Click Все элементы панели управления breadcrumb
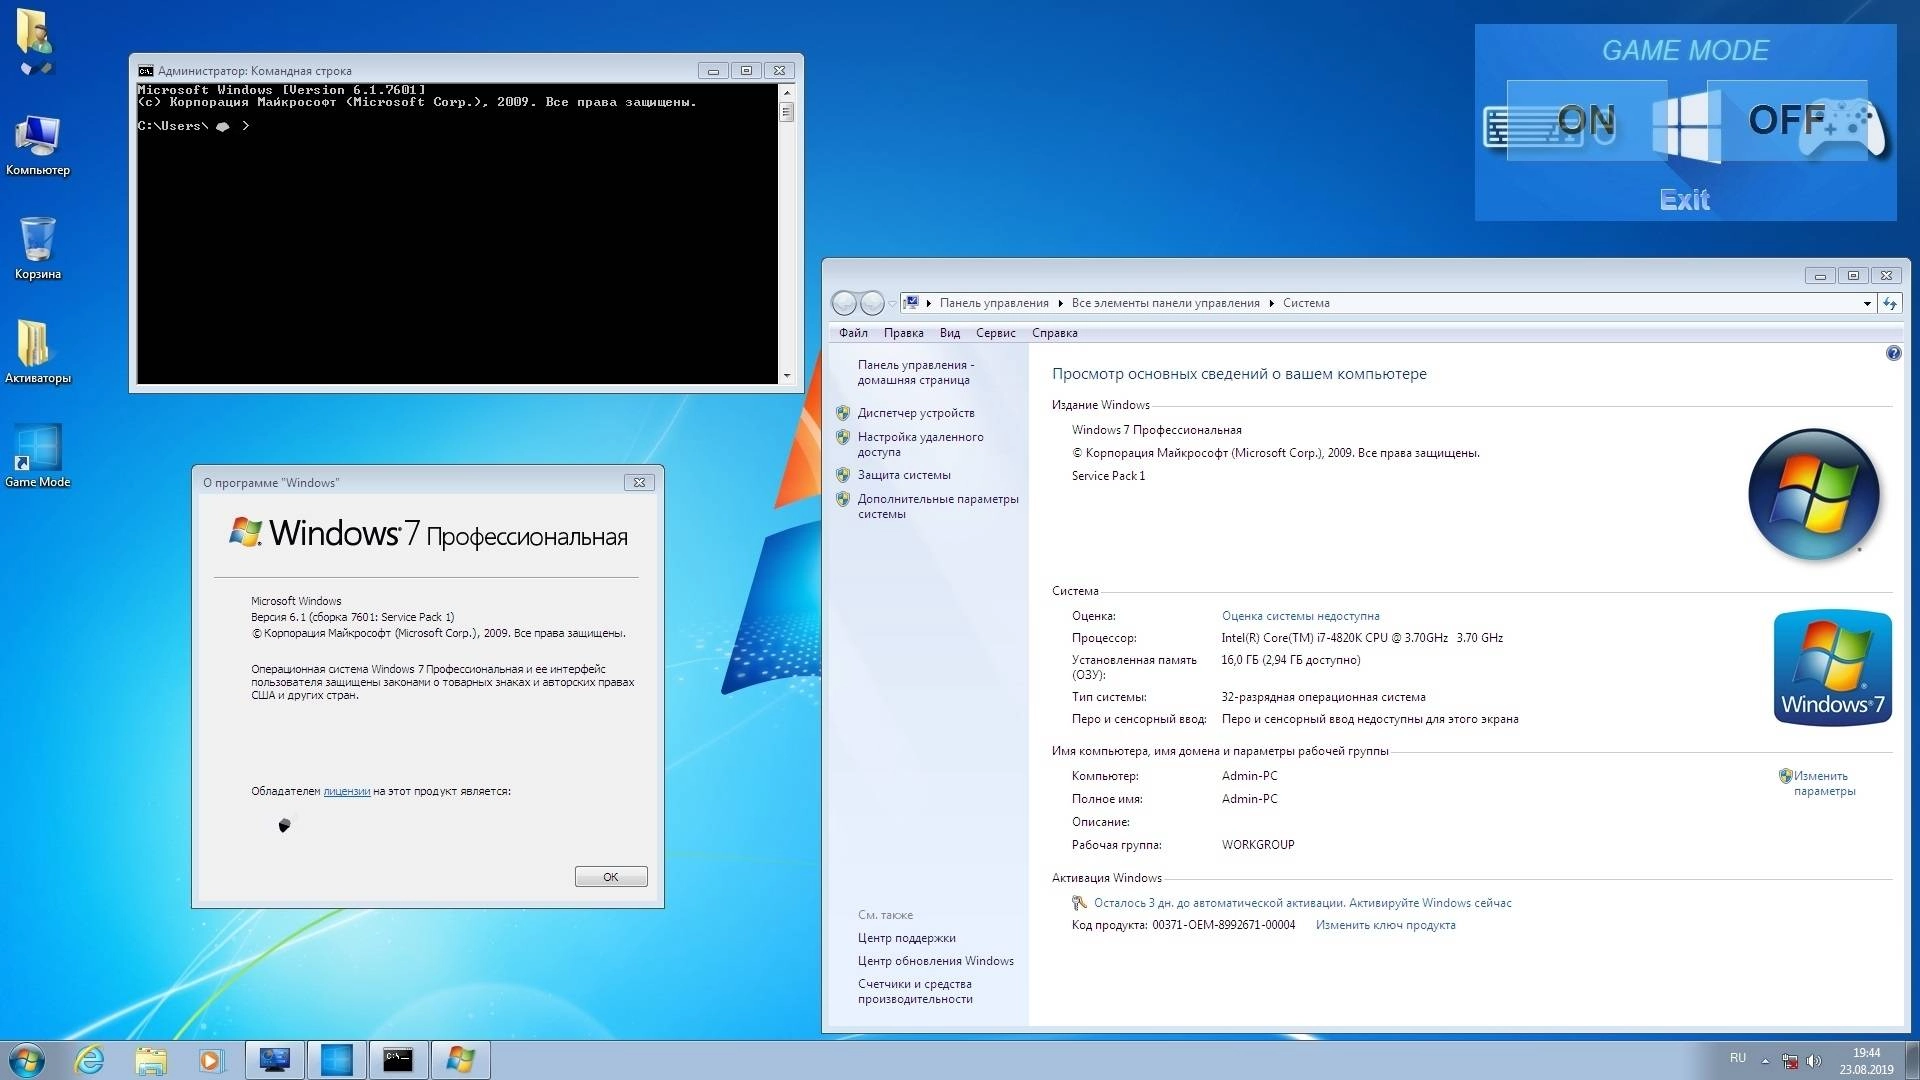The height and width of the screenshot is (1080, 1920). coord(1165,303)
